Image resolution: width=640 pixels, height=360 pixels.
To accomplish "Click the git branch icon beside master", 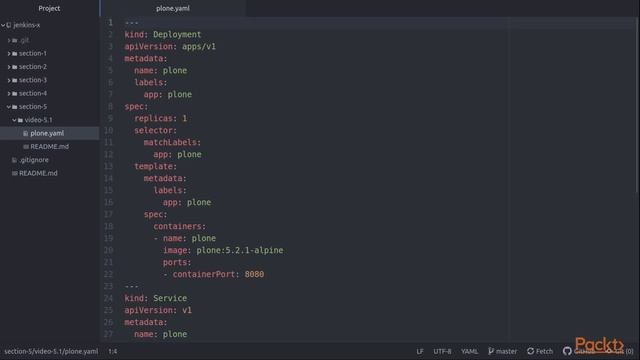I will pos(491,351).
